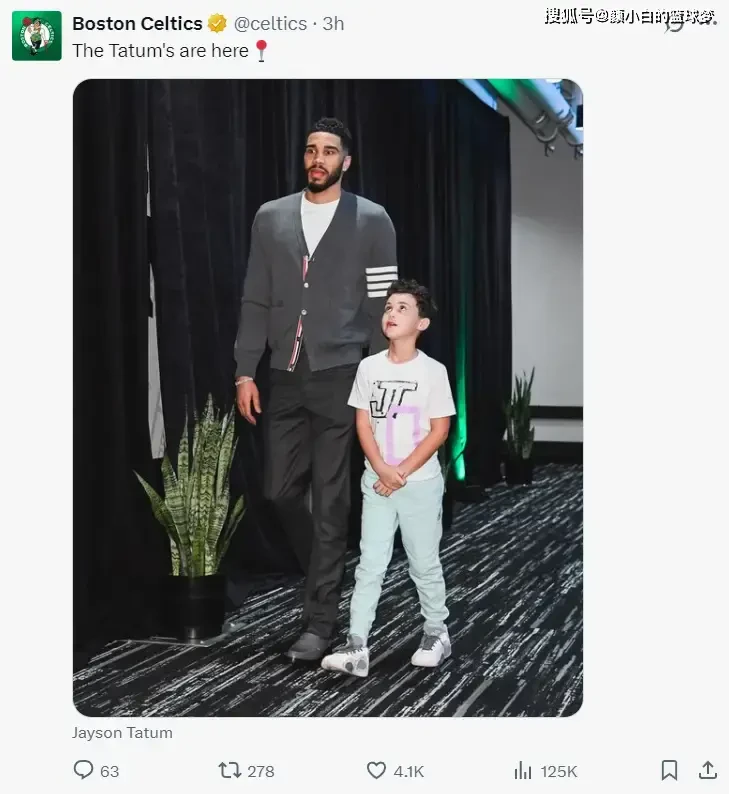This screenshot has width=729, height=794.
Task: Open the Boston Celtics profile avatar
Action: (37, 36)
